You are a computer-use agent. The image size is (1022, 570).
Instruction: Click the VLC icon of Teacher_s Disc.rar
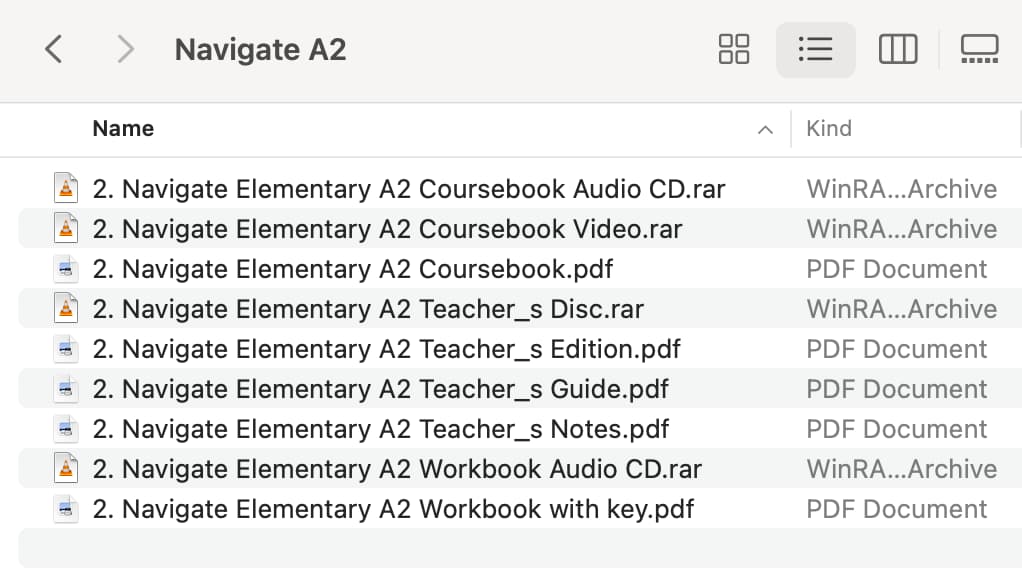tap(66, 309)
